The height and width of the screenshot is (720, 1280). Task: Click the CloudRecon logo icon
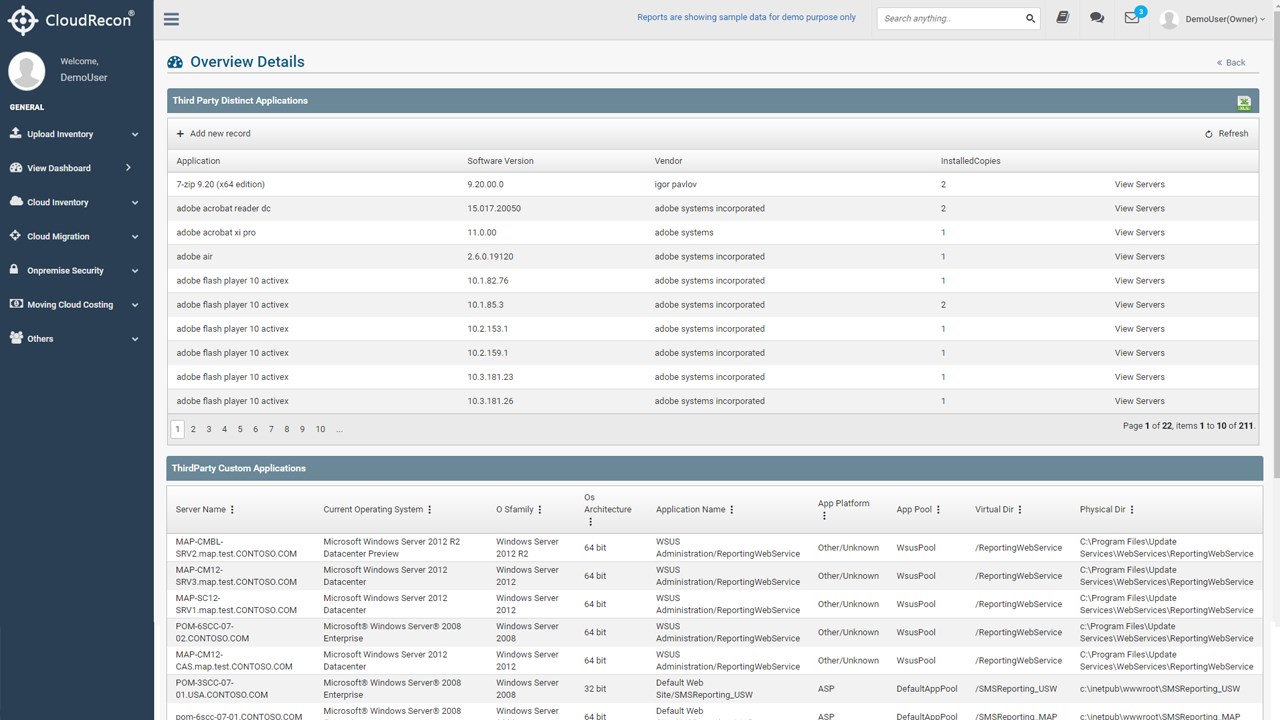pyautogui.click(x=23, y=19)
